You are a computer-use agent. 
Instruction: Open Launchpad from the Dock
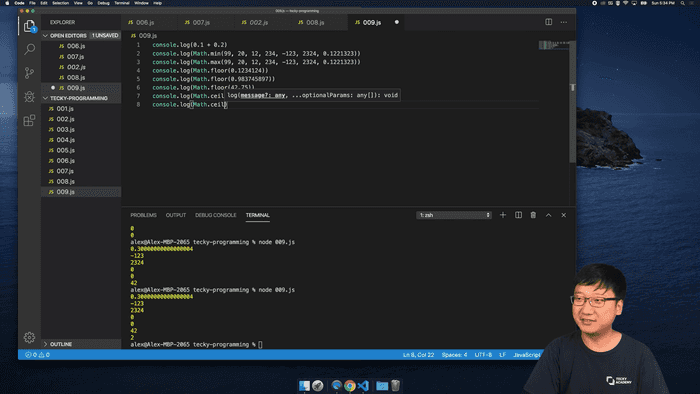(x=318, y=386)
